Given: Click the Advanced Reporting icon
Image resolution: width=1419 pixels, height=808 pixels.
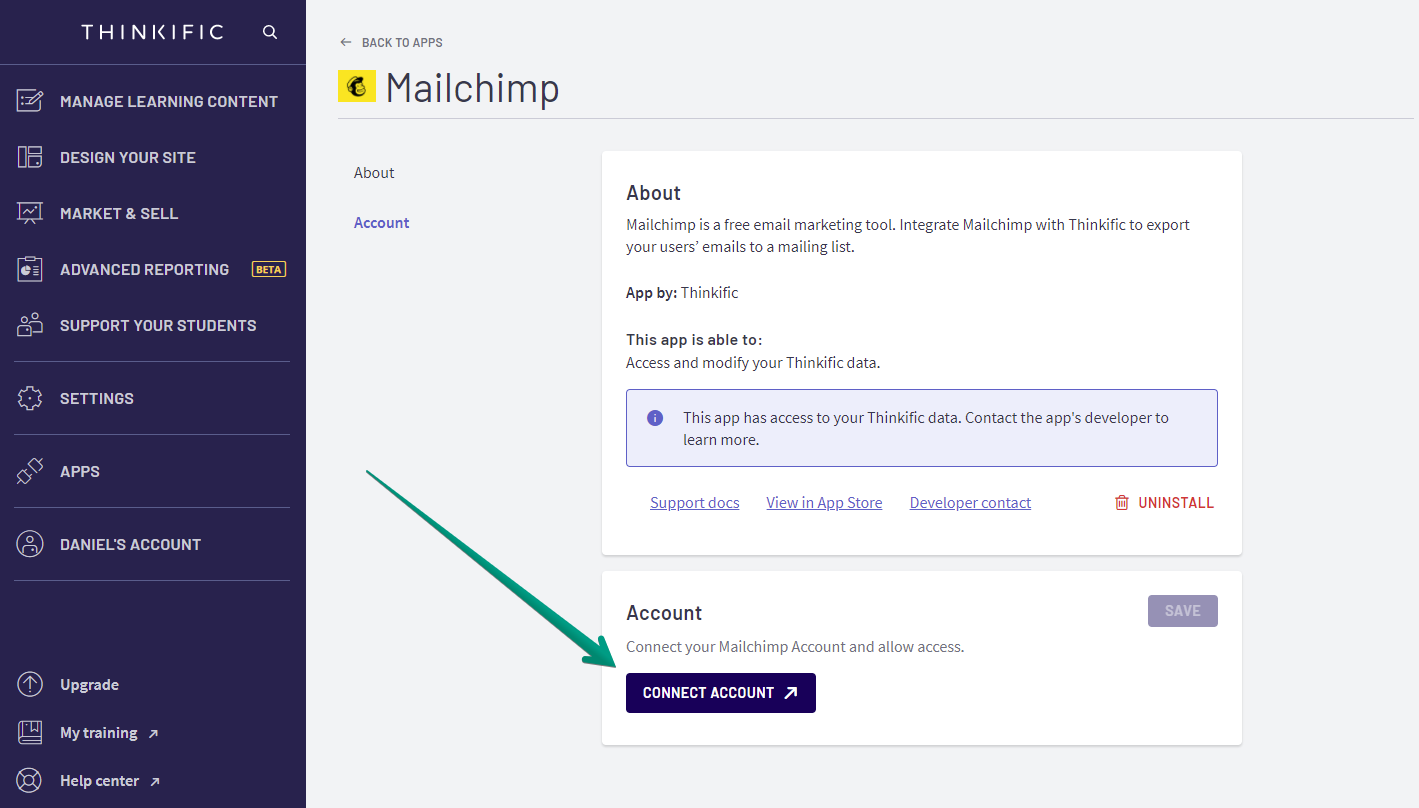Looking at the screenshot, I should click(30, 269).
